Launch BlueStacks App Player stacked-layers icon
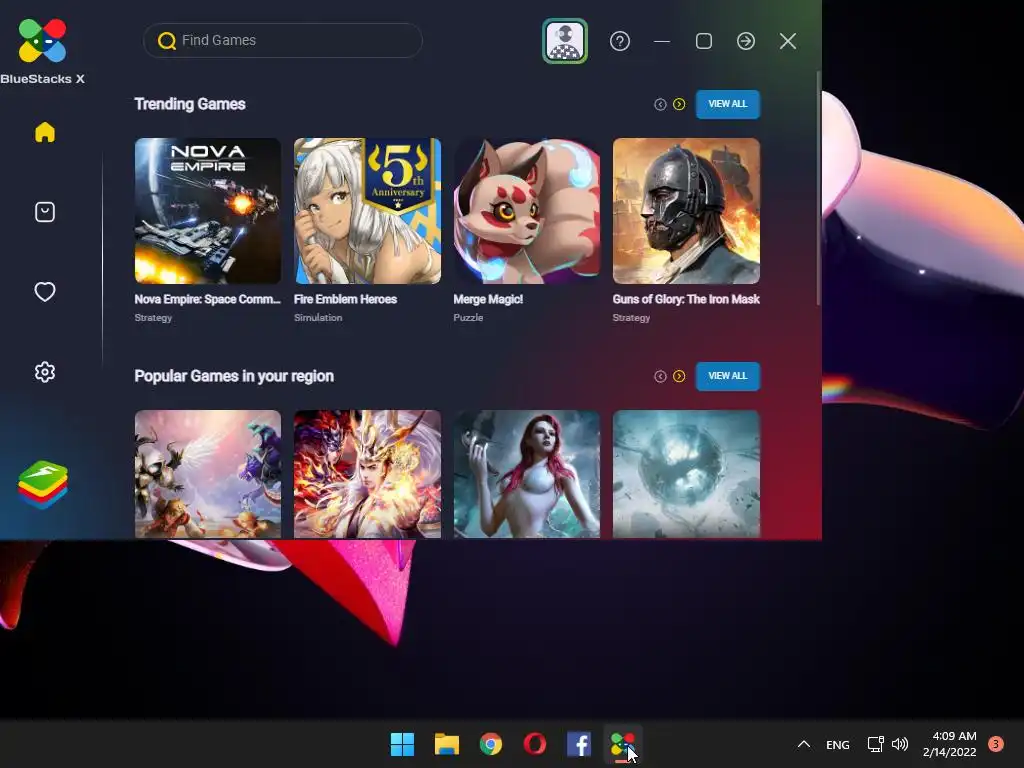Viewport: 1024px width, 768px height. point(43,485)
